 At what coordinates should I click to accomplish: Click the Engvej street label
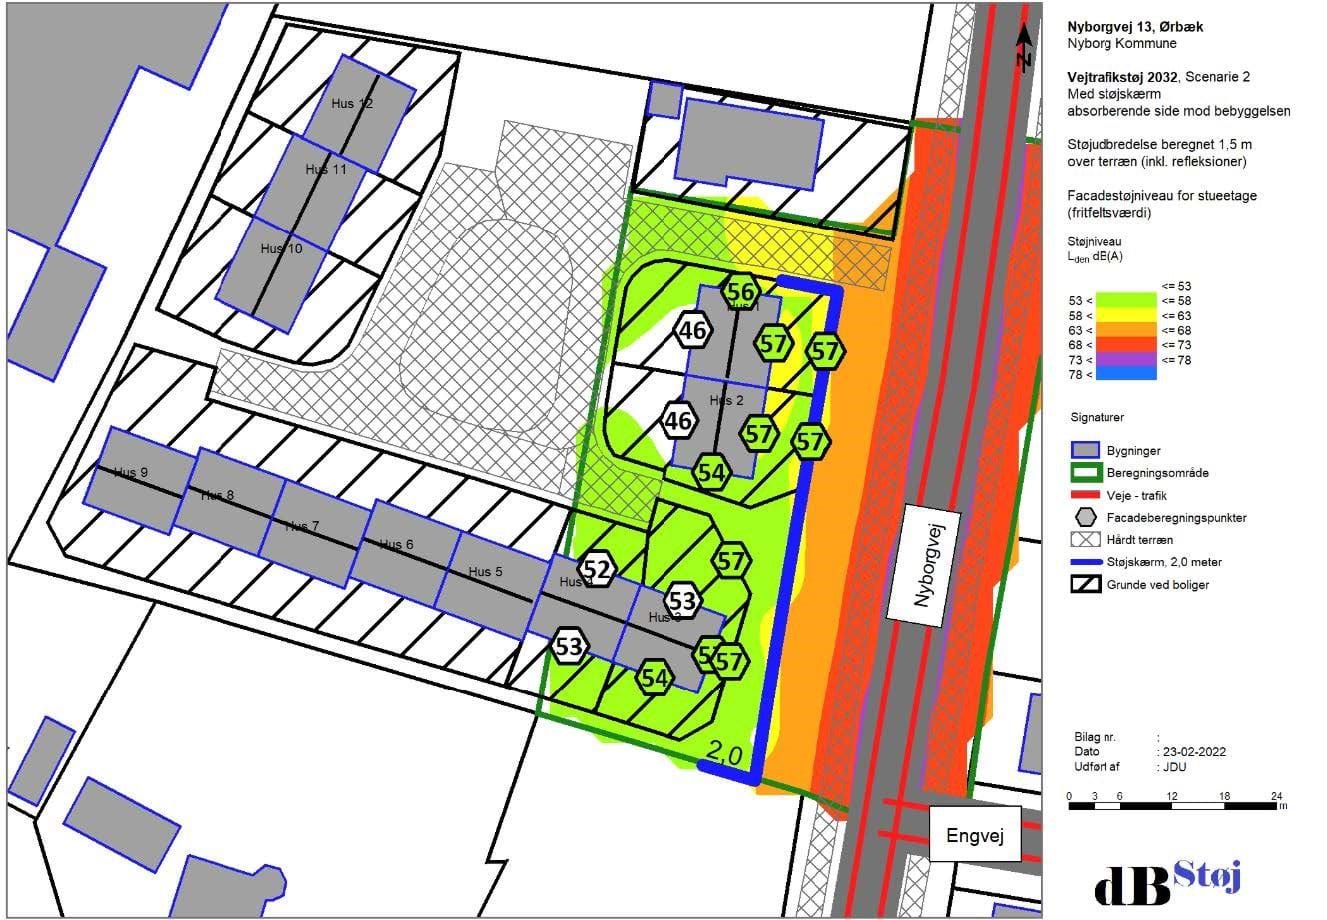pos(975,835)
